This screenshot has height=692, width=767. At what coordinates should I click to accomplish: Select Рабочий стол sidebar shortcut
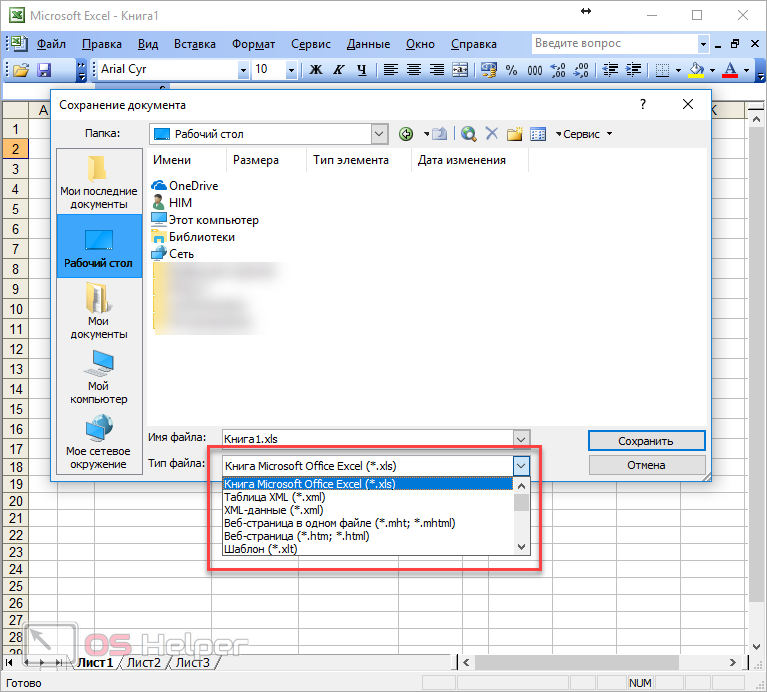99,246
